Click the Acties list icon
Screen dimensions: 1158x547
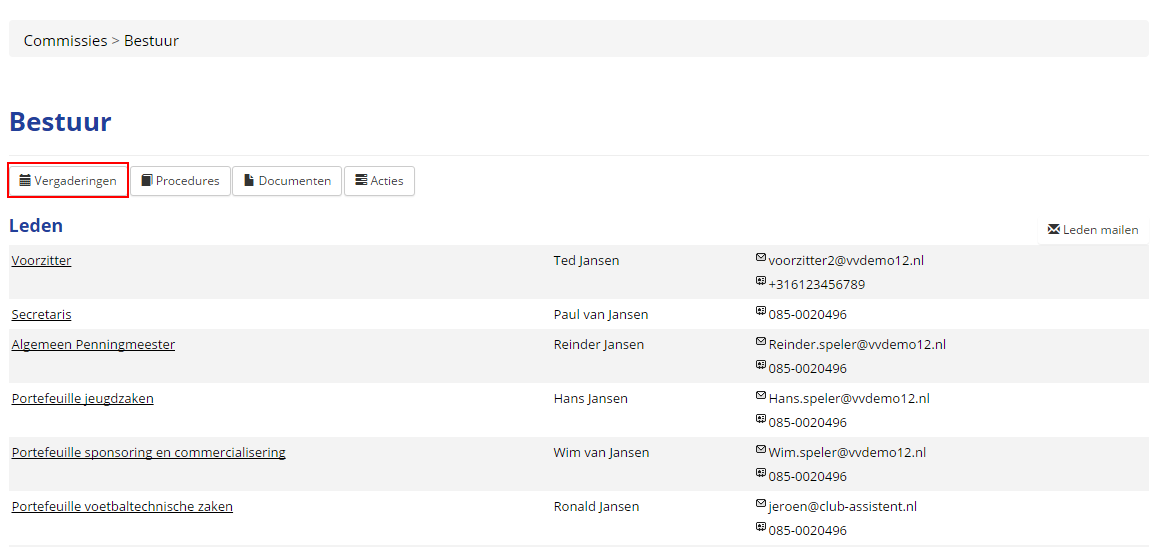click(x=361, y=181)
